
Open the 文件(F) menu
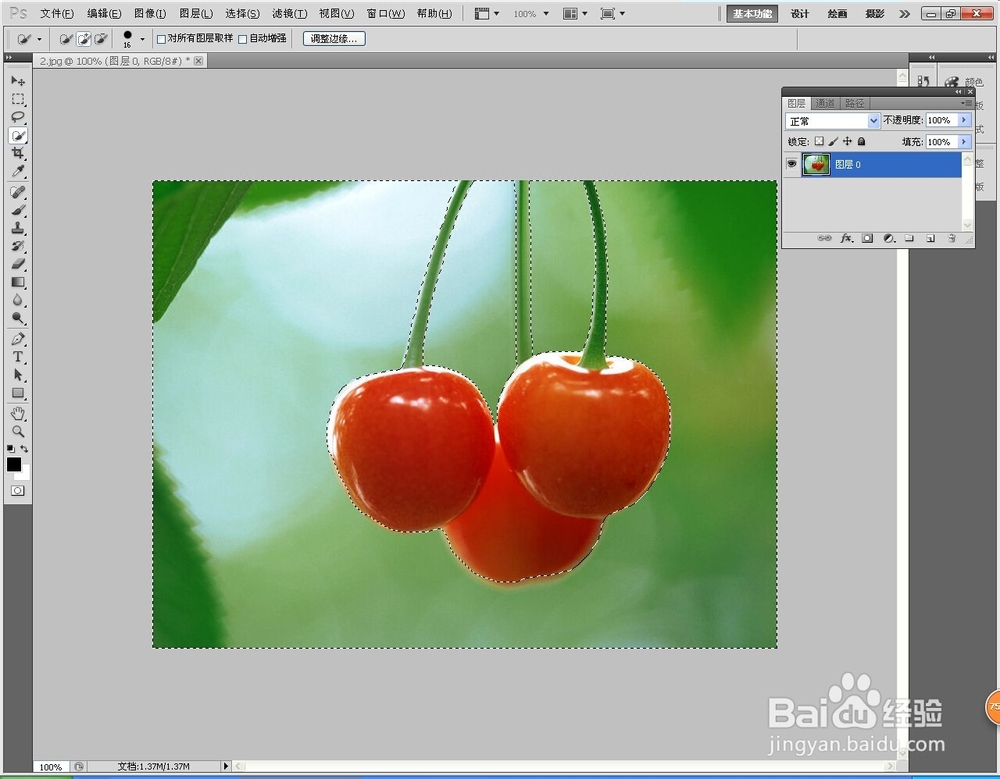[x=57, y=13]
